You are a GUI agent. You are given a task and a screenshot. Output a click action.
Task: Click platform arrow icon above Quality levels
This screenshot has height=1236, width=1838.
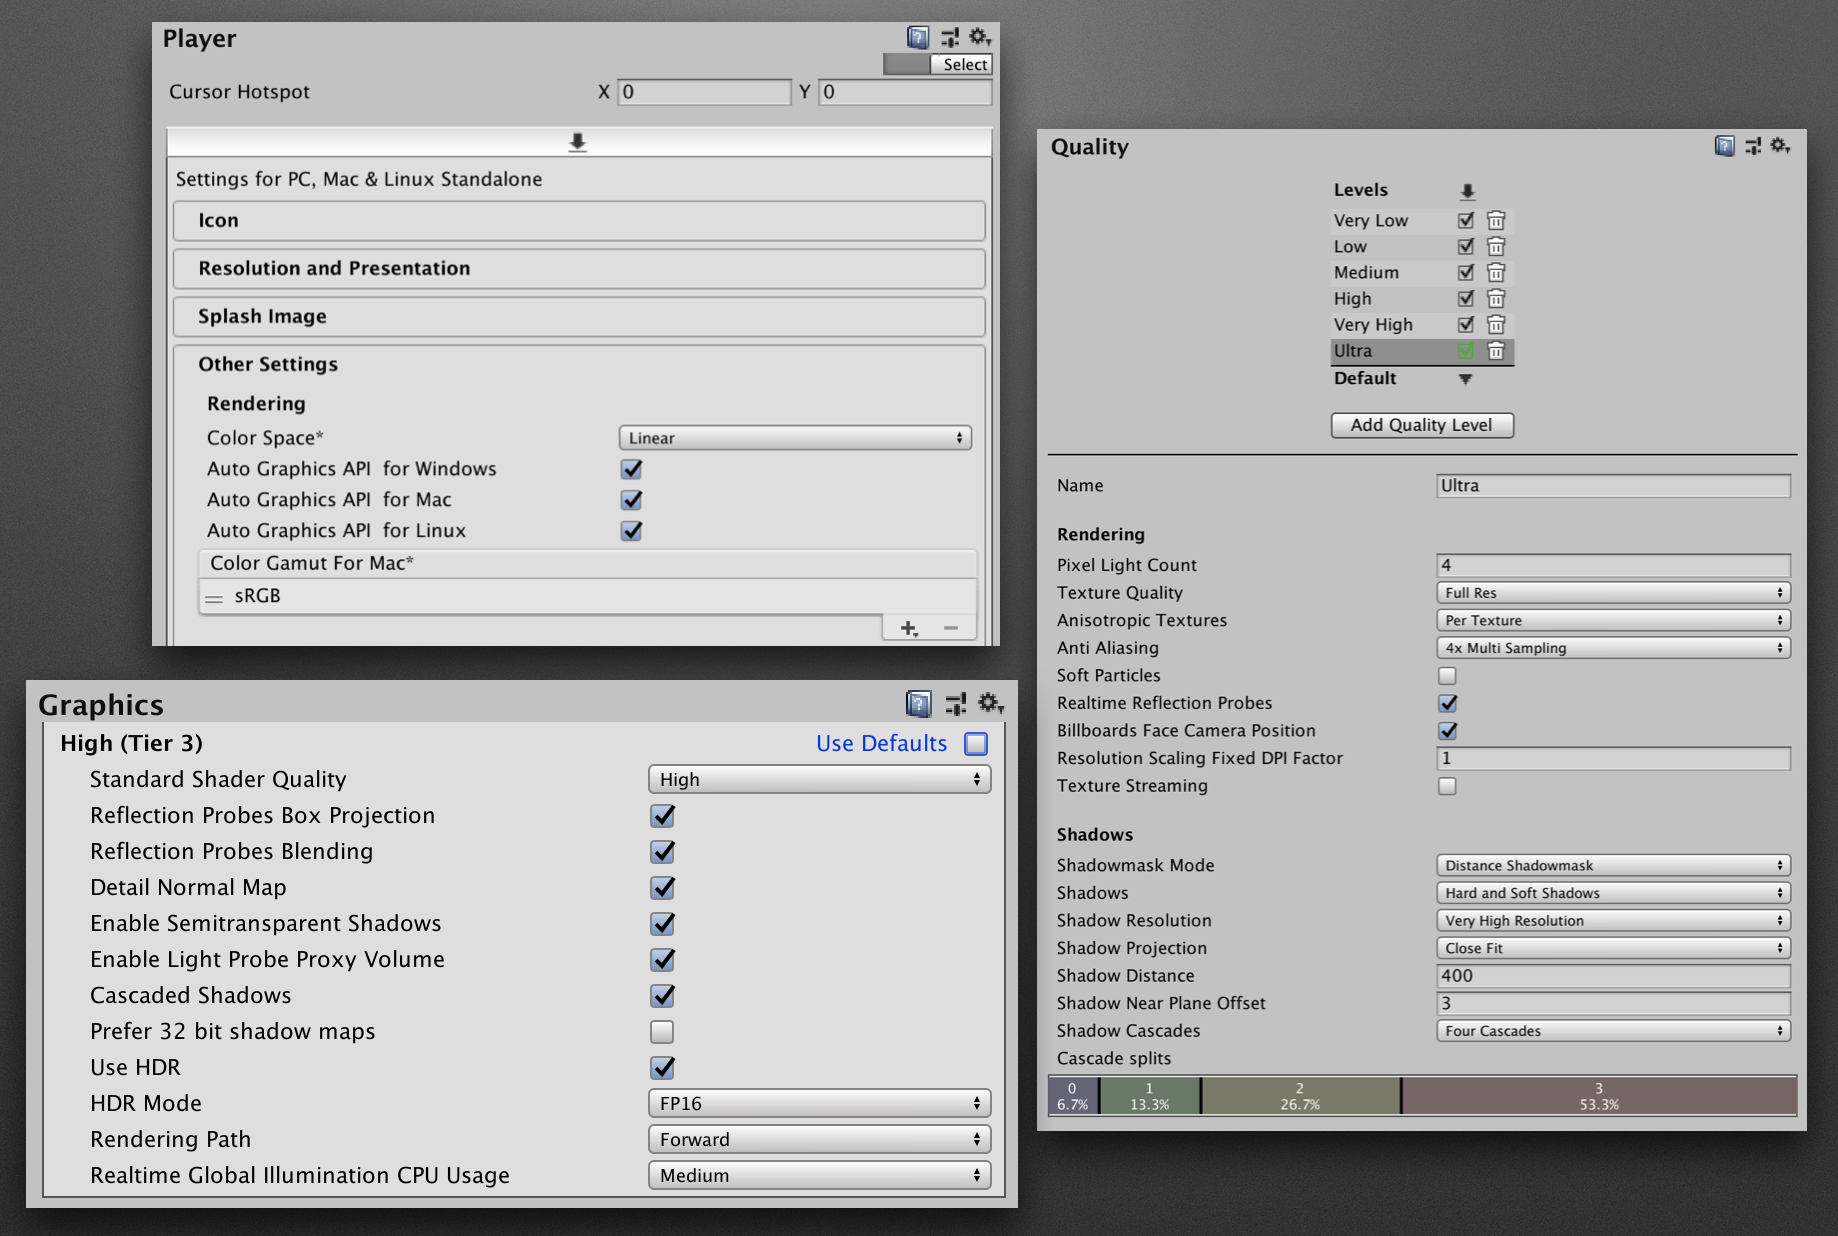pyautogui.click(x=1467, y=191)
